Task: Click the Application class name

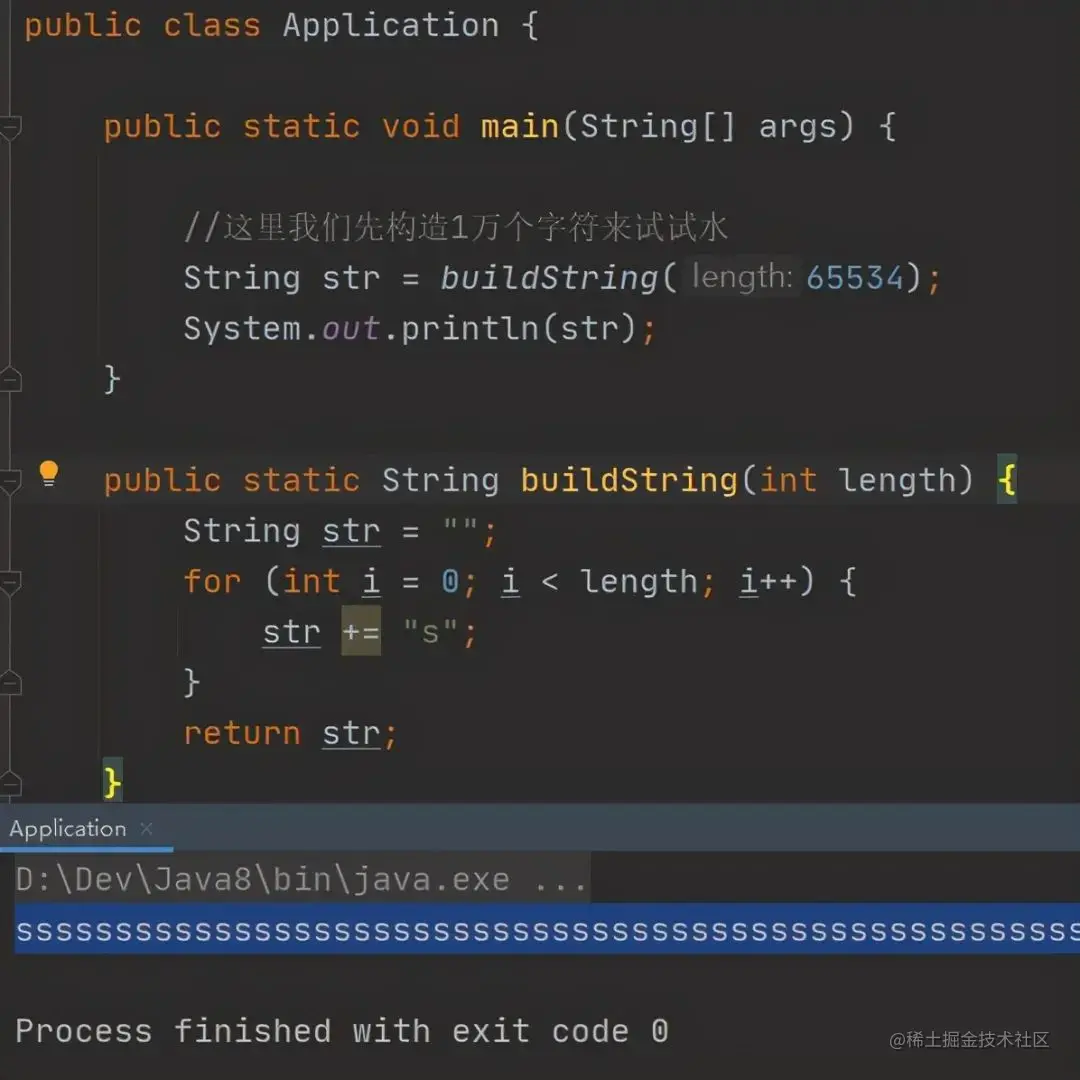Action: (391, 26)
